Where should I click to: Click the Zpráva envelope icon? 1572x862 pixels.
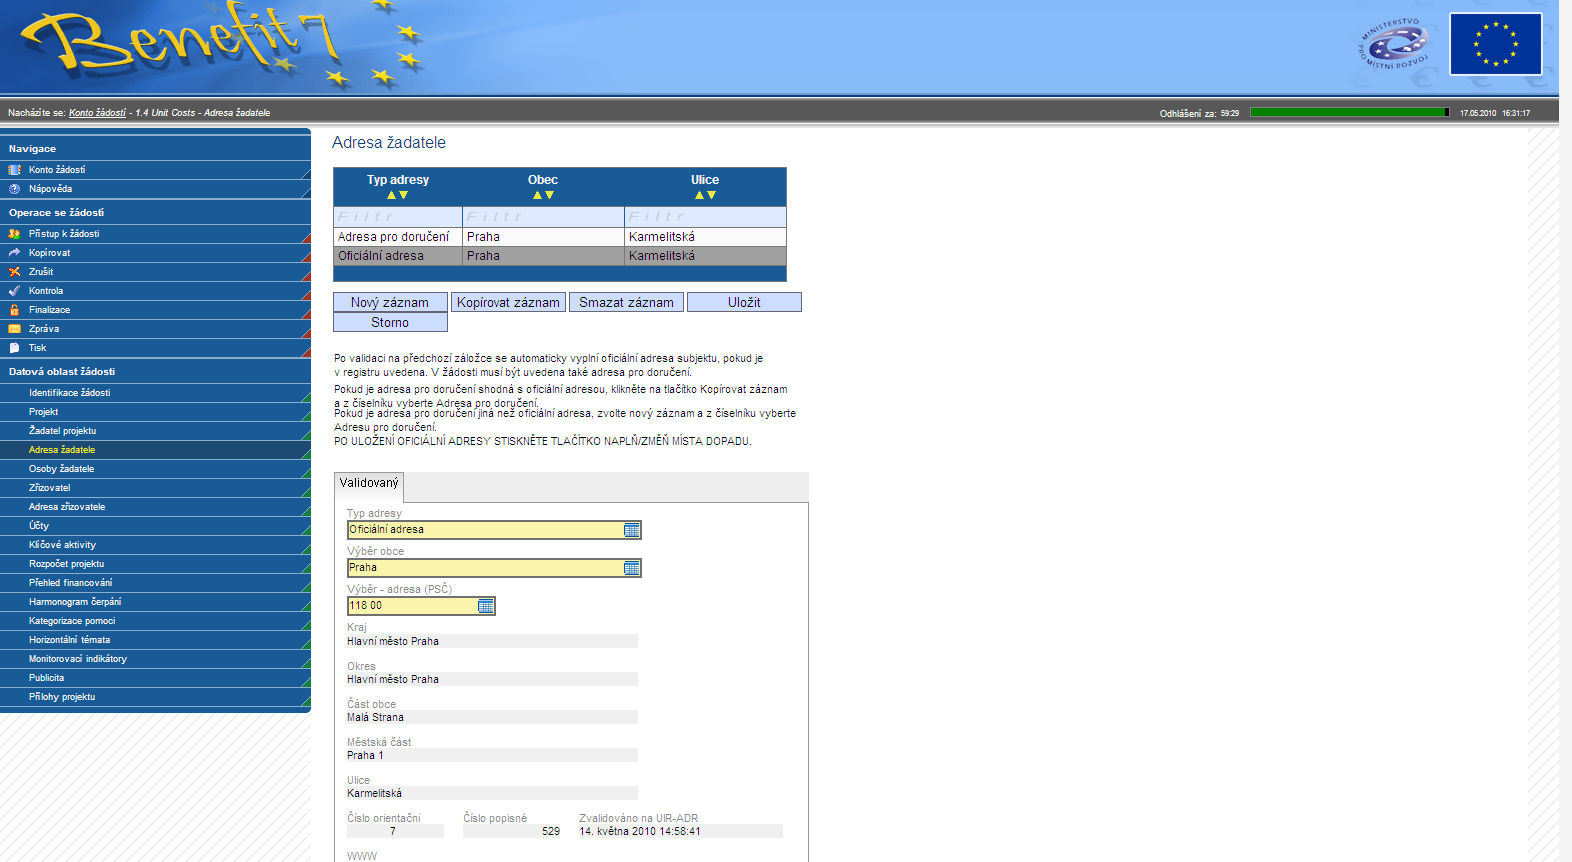pos(14,329)
